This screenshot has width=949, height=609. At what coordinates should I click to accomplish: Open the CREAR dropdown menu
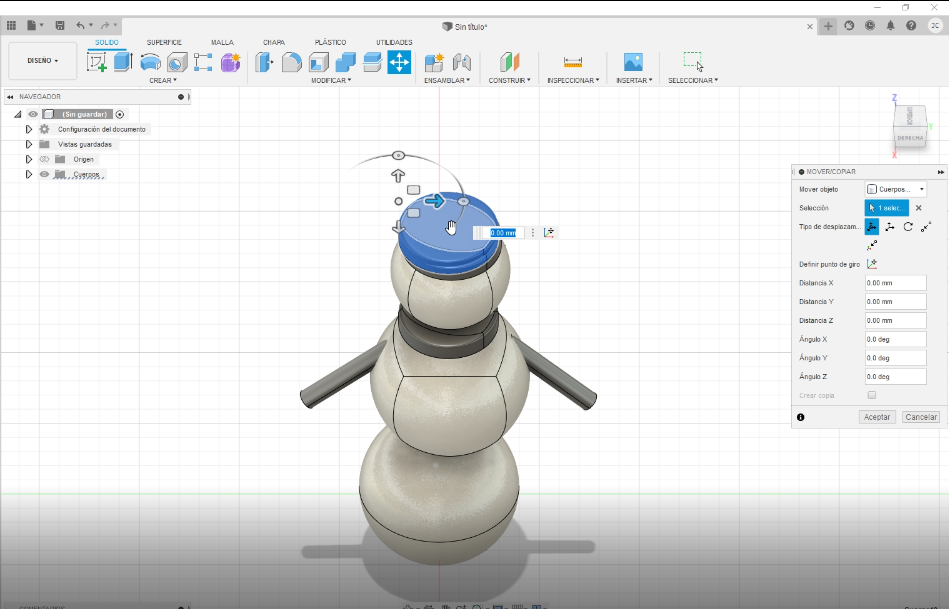click(163, 81)
